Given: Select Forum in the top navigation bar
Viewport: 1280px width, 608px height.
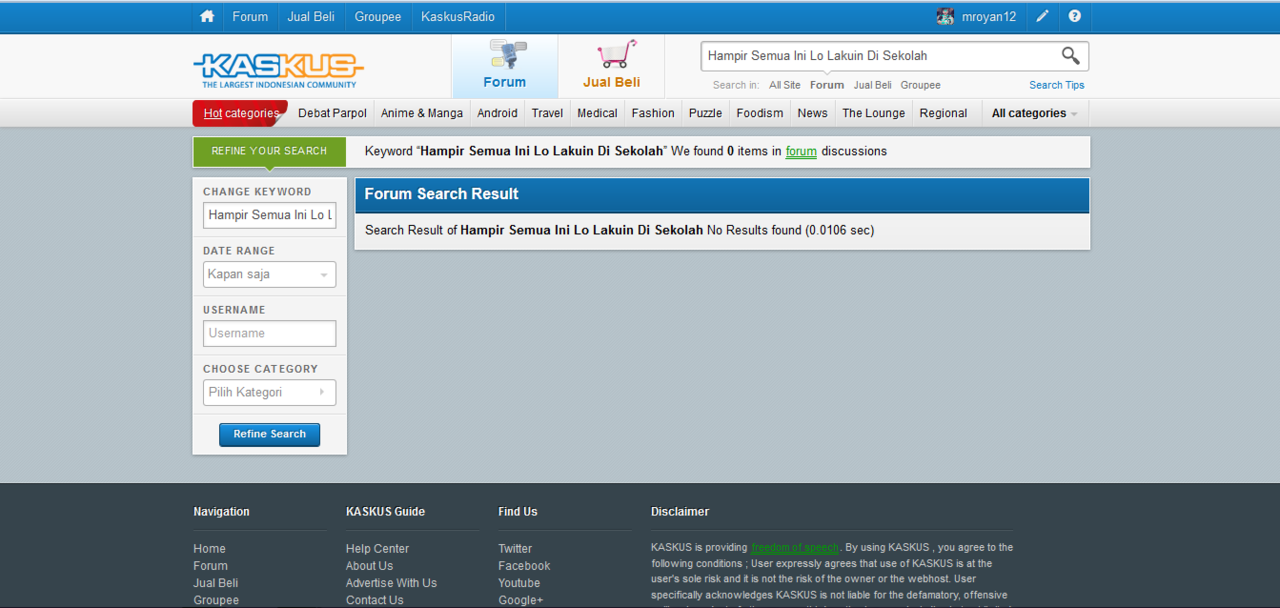Looking at the screenshot, I should pos(250,16).
